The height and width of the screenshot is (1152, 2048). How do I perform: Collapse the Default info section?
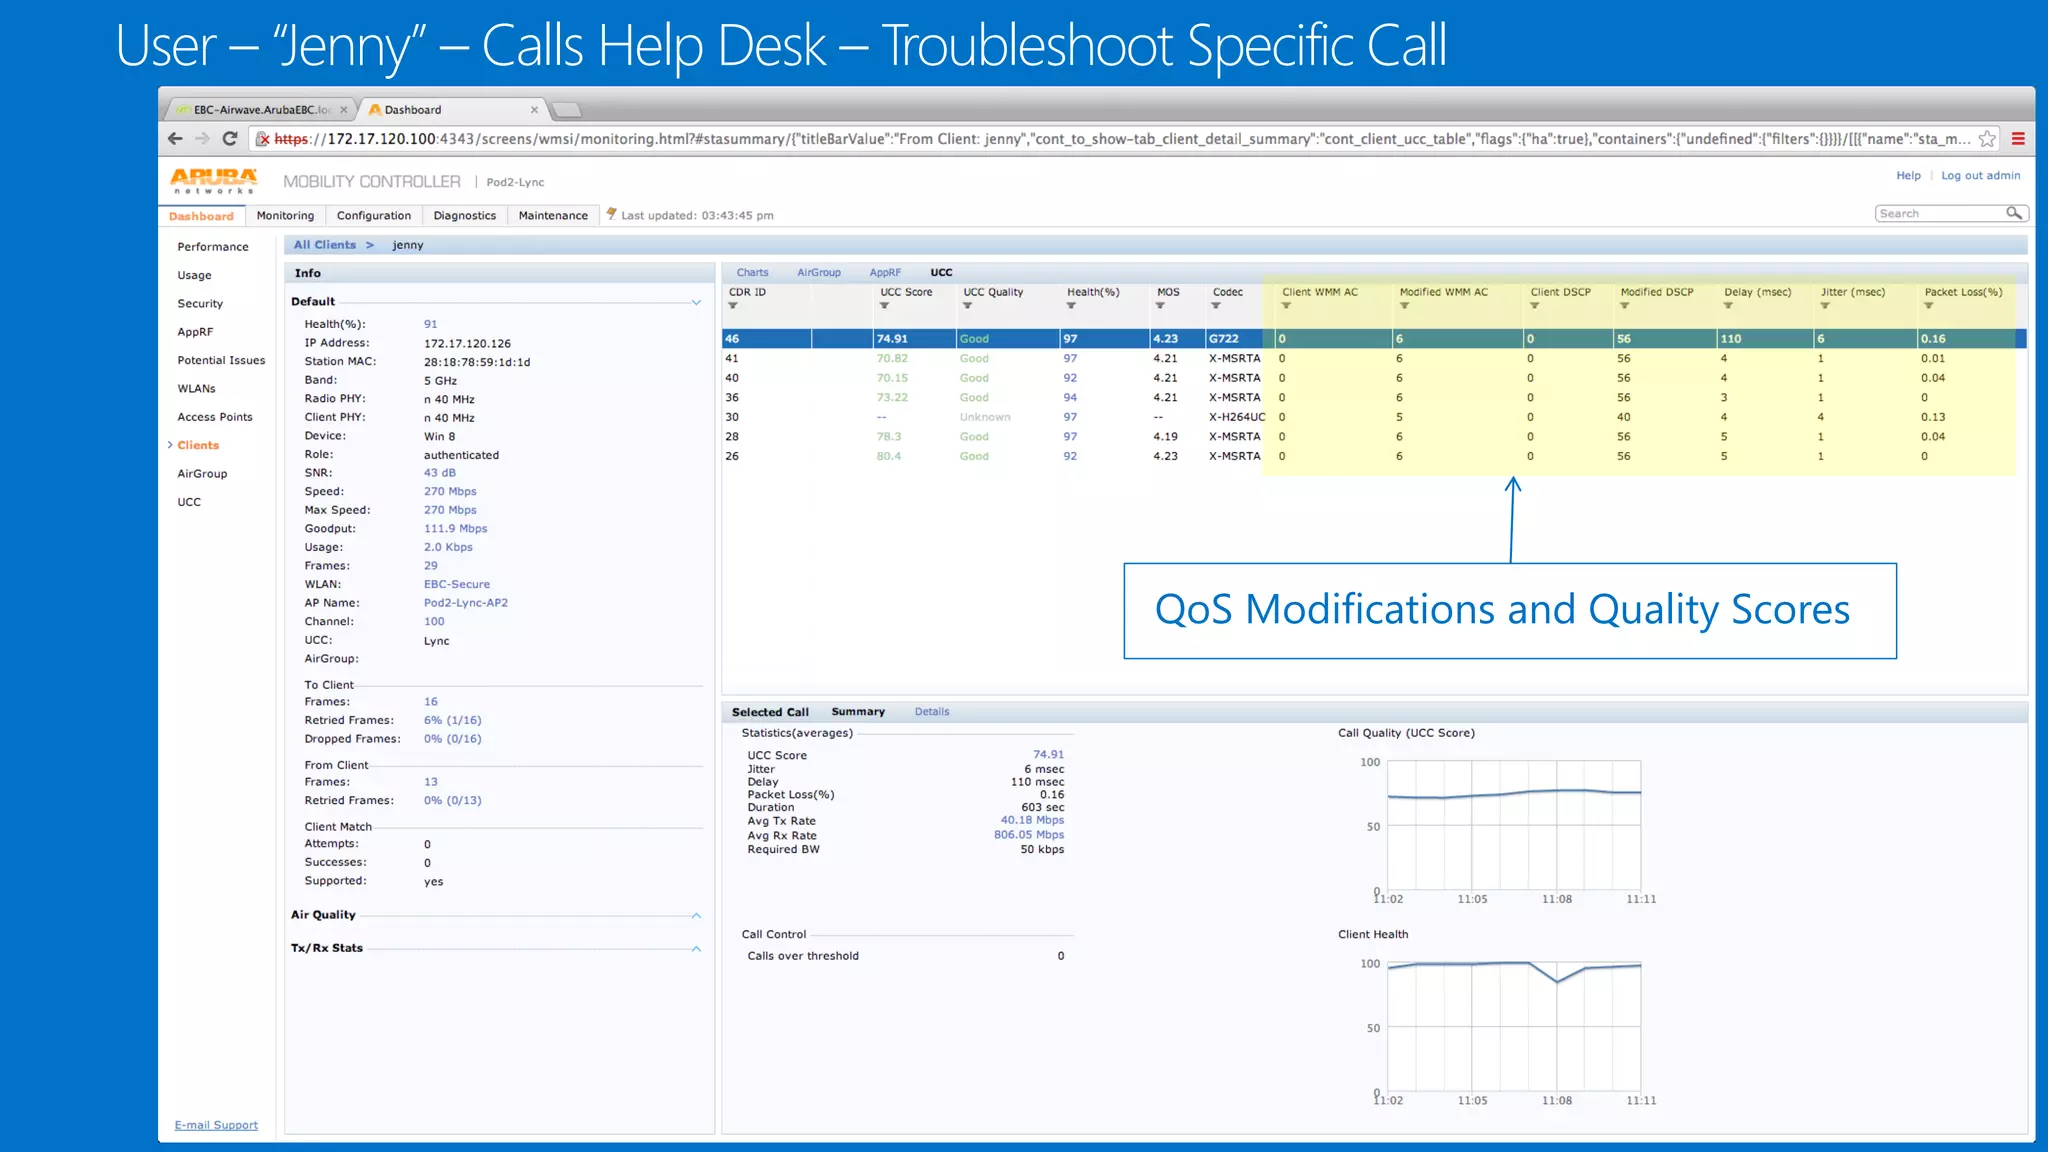(x=696, y=302)
